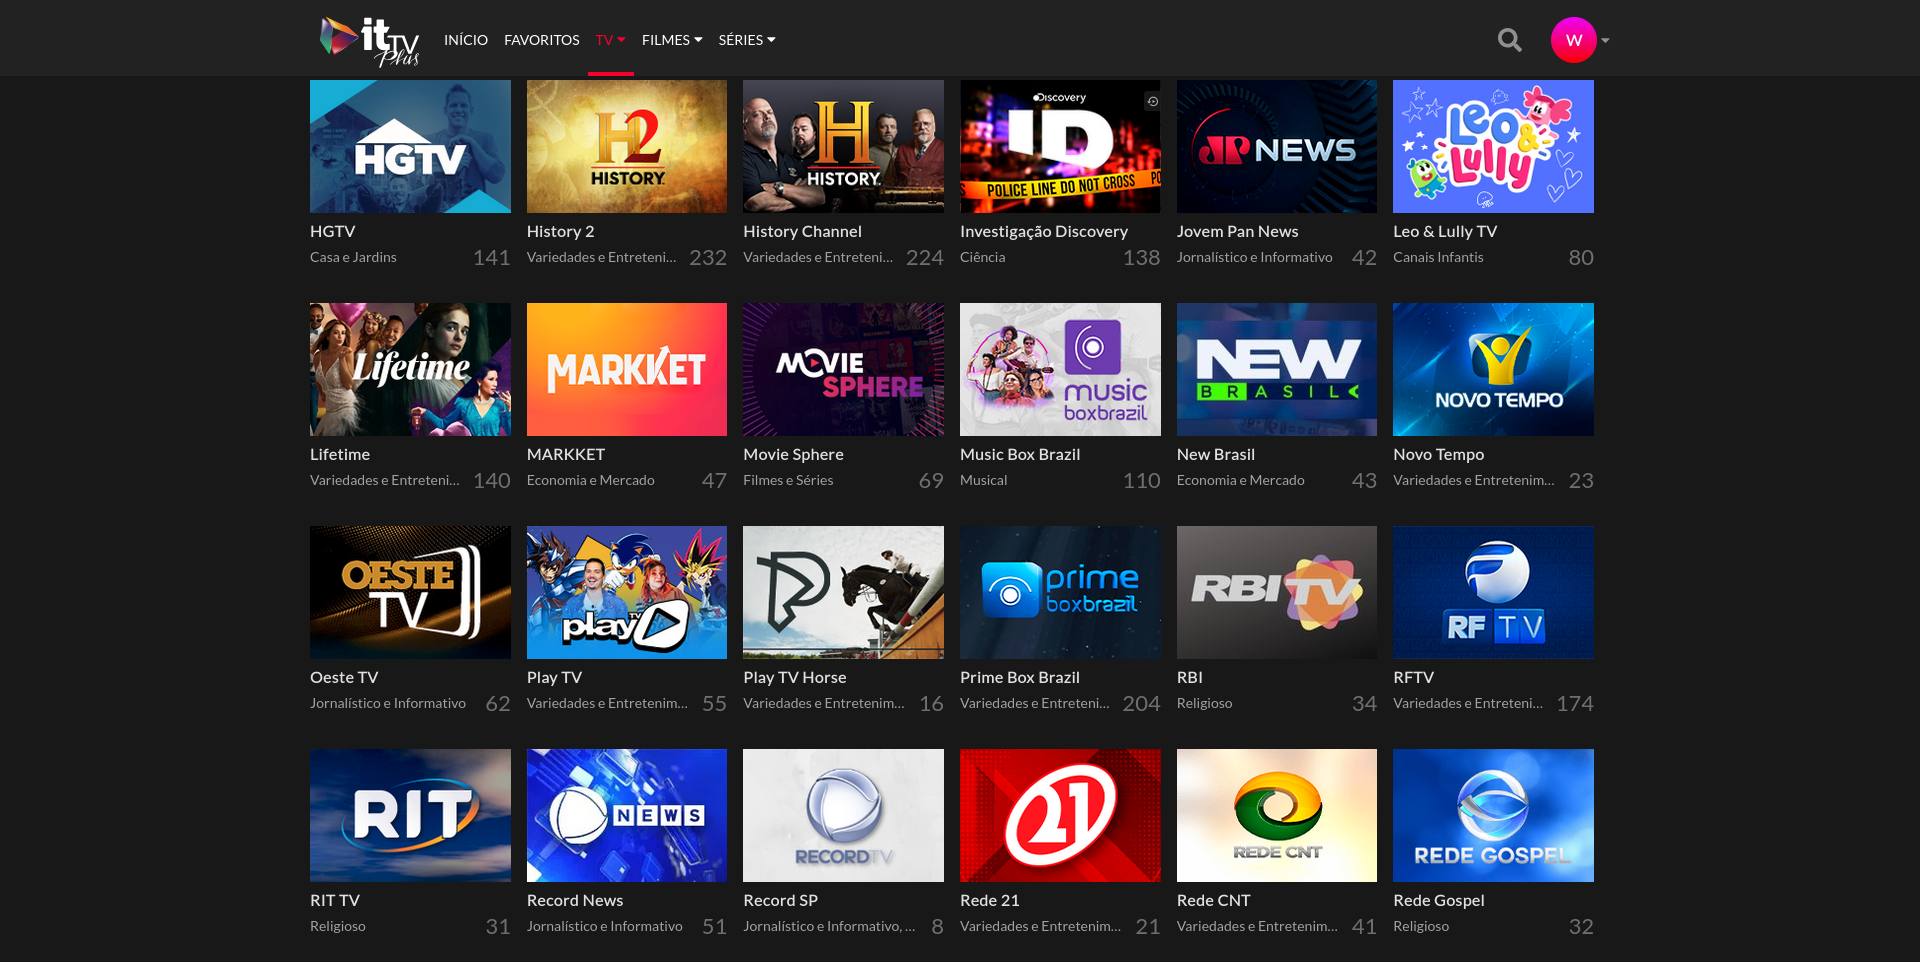Click the "Musical" category label

(x=984, y=480)
